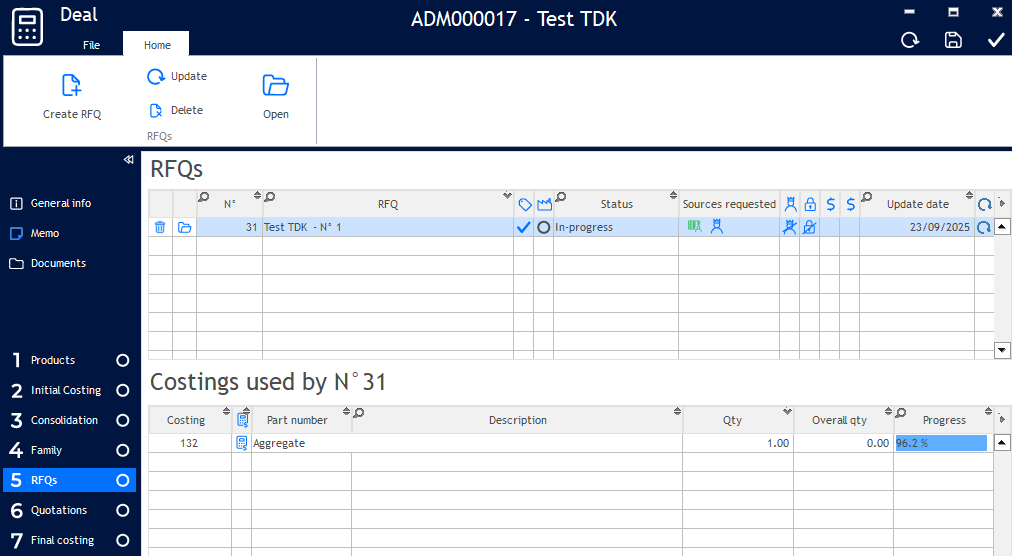Click the first dollar sign column header
The height and width of the screenshot is (556, 1012).
(x=831, y=204)
